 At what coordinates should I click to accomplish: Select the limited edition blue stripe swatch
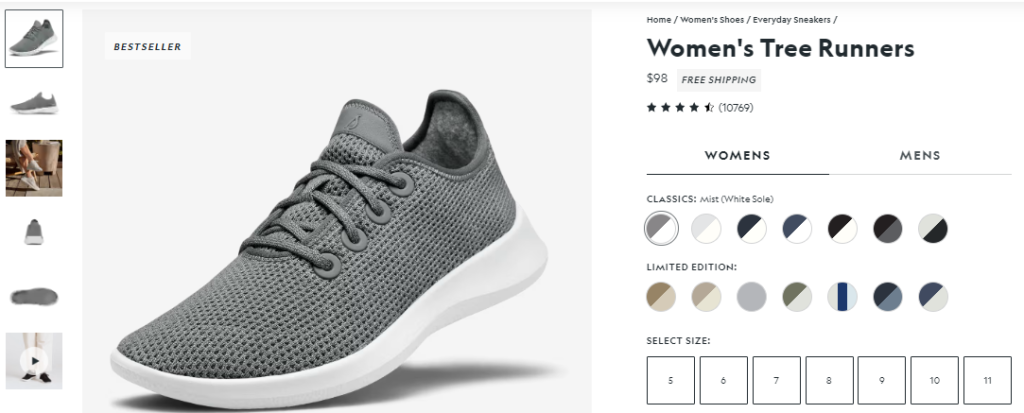tap(842, 296)
